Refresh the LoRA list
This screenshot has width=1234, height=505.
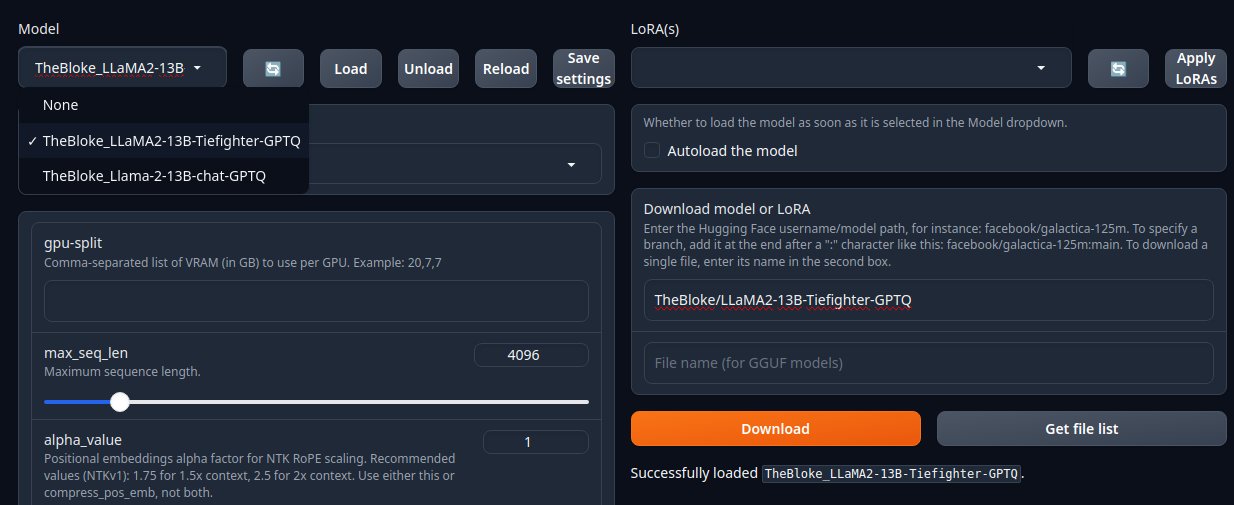pyautogui.click(x=1119, y=69)
